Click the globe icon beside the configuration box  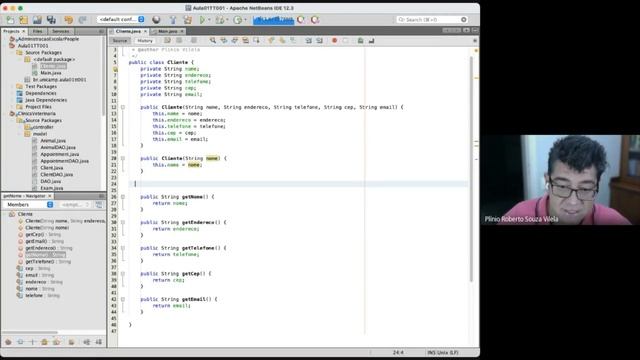point(156,20)
